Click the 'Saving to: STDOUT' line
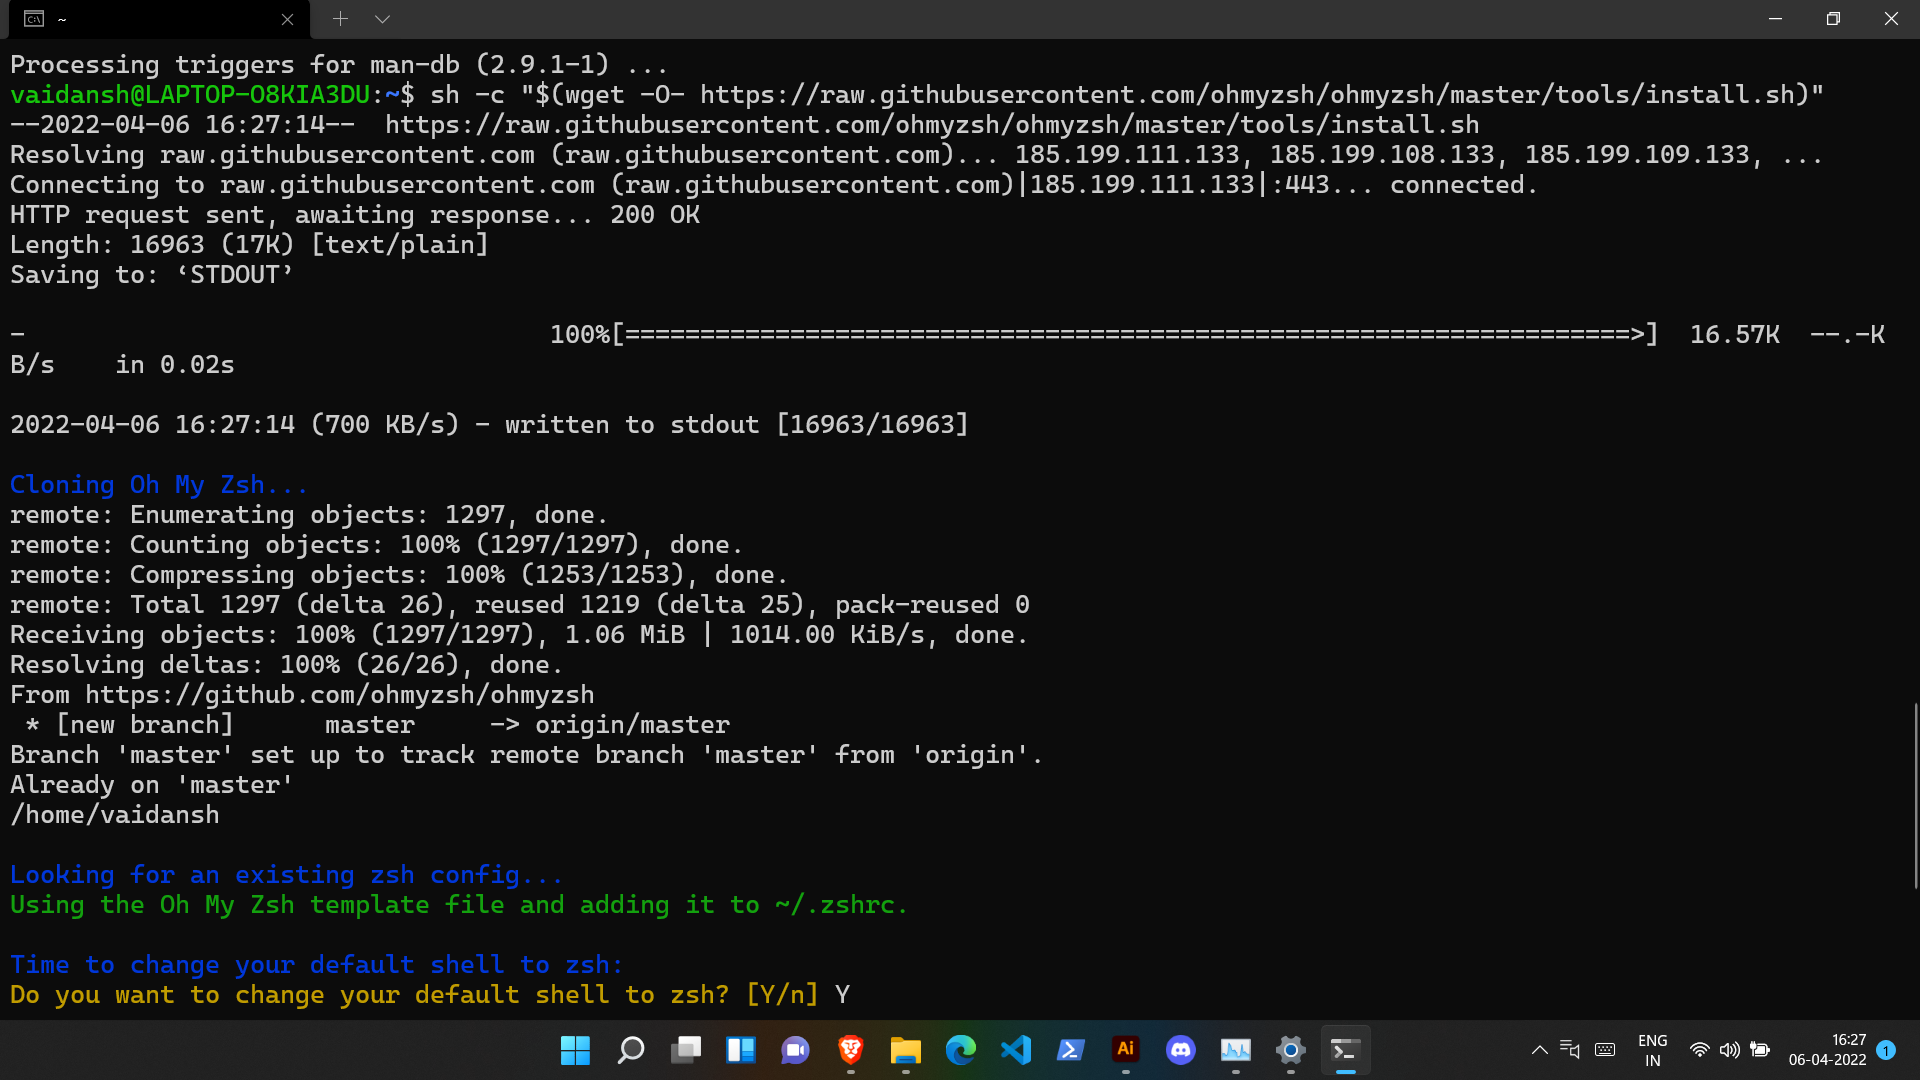This screenshot has height=1080, width=1920. [152, 275]
